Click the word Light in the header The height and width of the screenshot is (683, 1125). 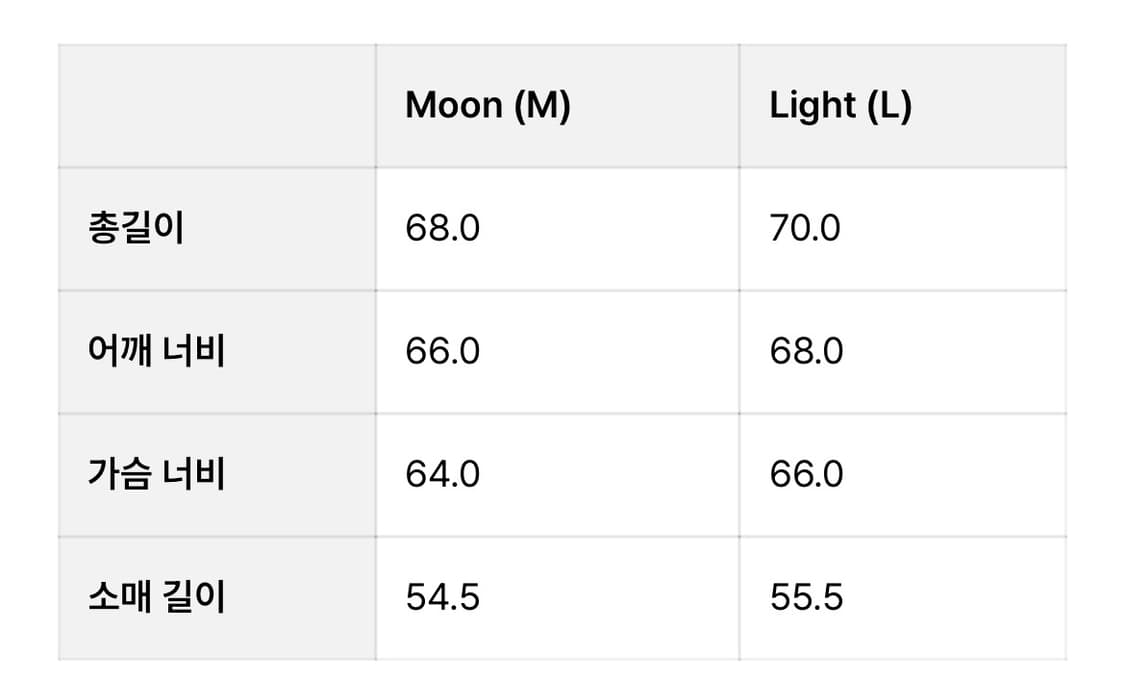click(813, 105)
